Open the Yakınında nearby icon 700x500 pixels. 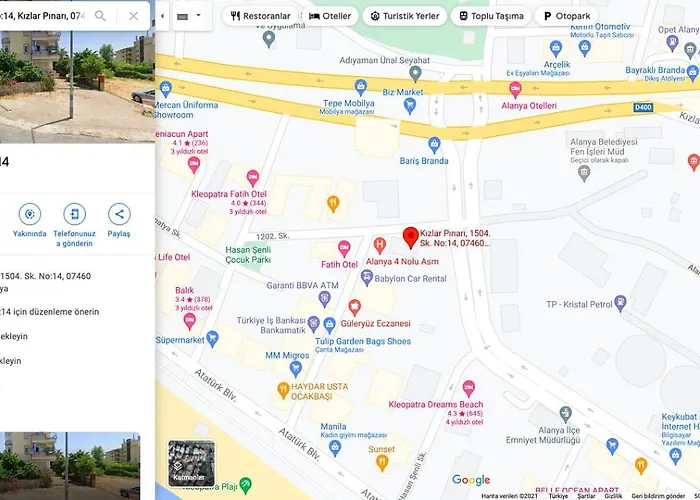pos(30,214)
